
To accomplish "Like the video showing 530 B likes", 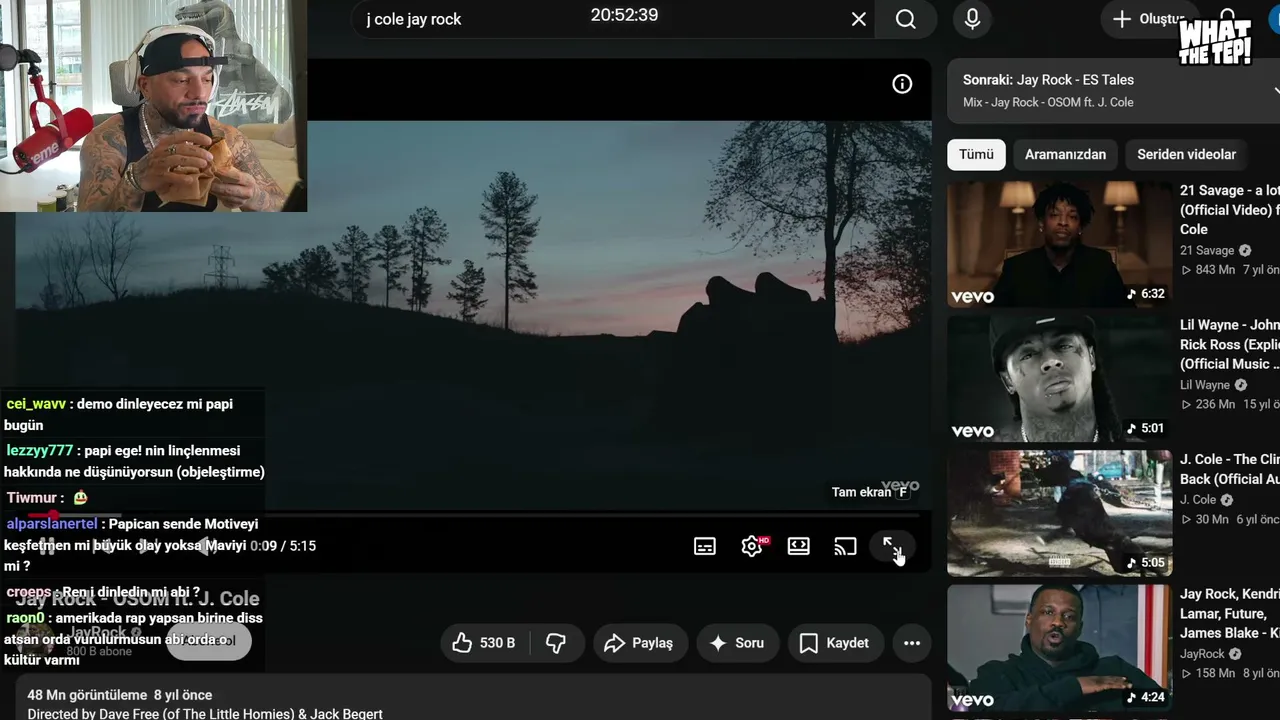I will [483, 643].
